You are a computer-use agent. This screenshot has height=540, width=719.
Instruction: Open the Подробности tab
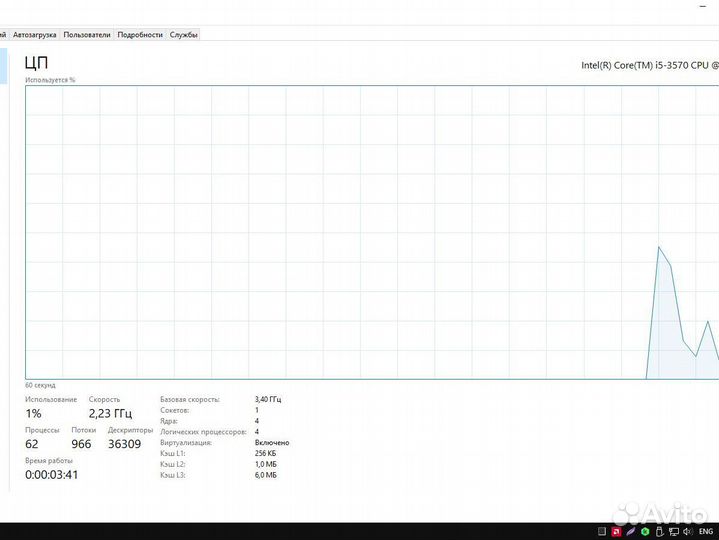click(x=140, y=35)
